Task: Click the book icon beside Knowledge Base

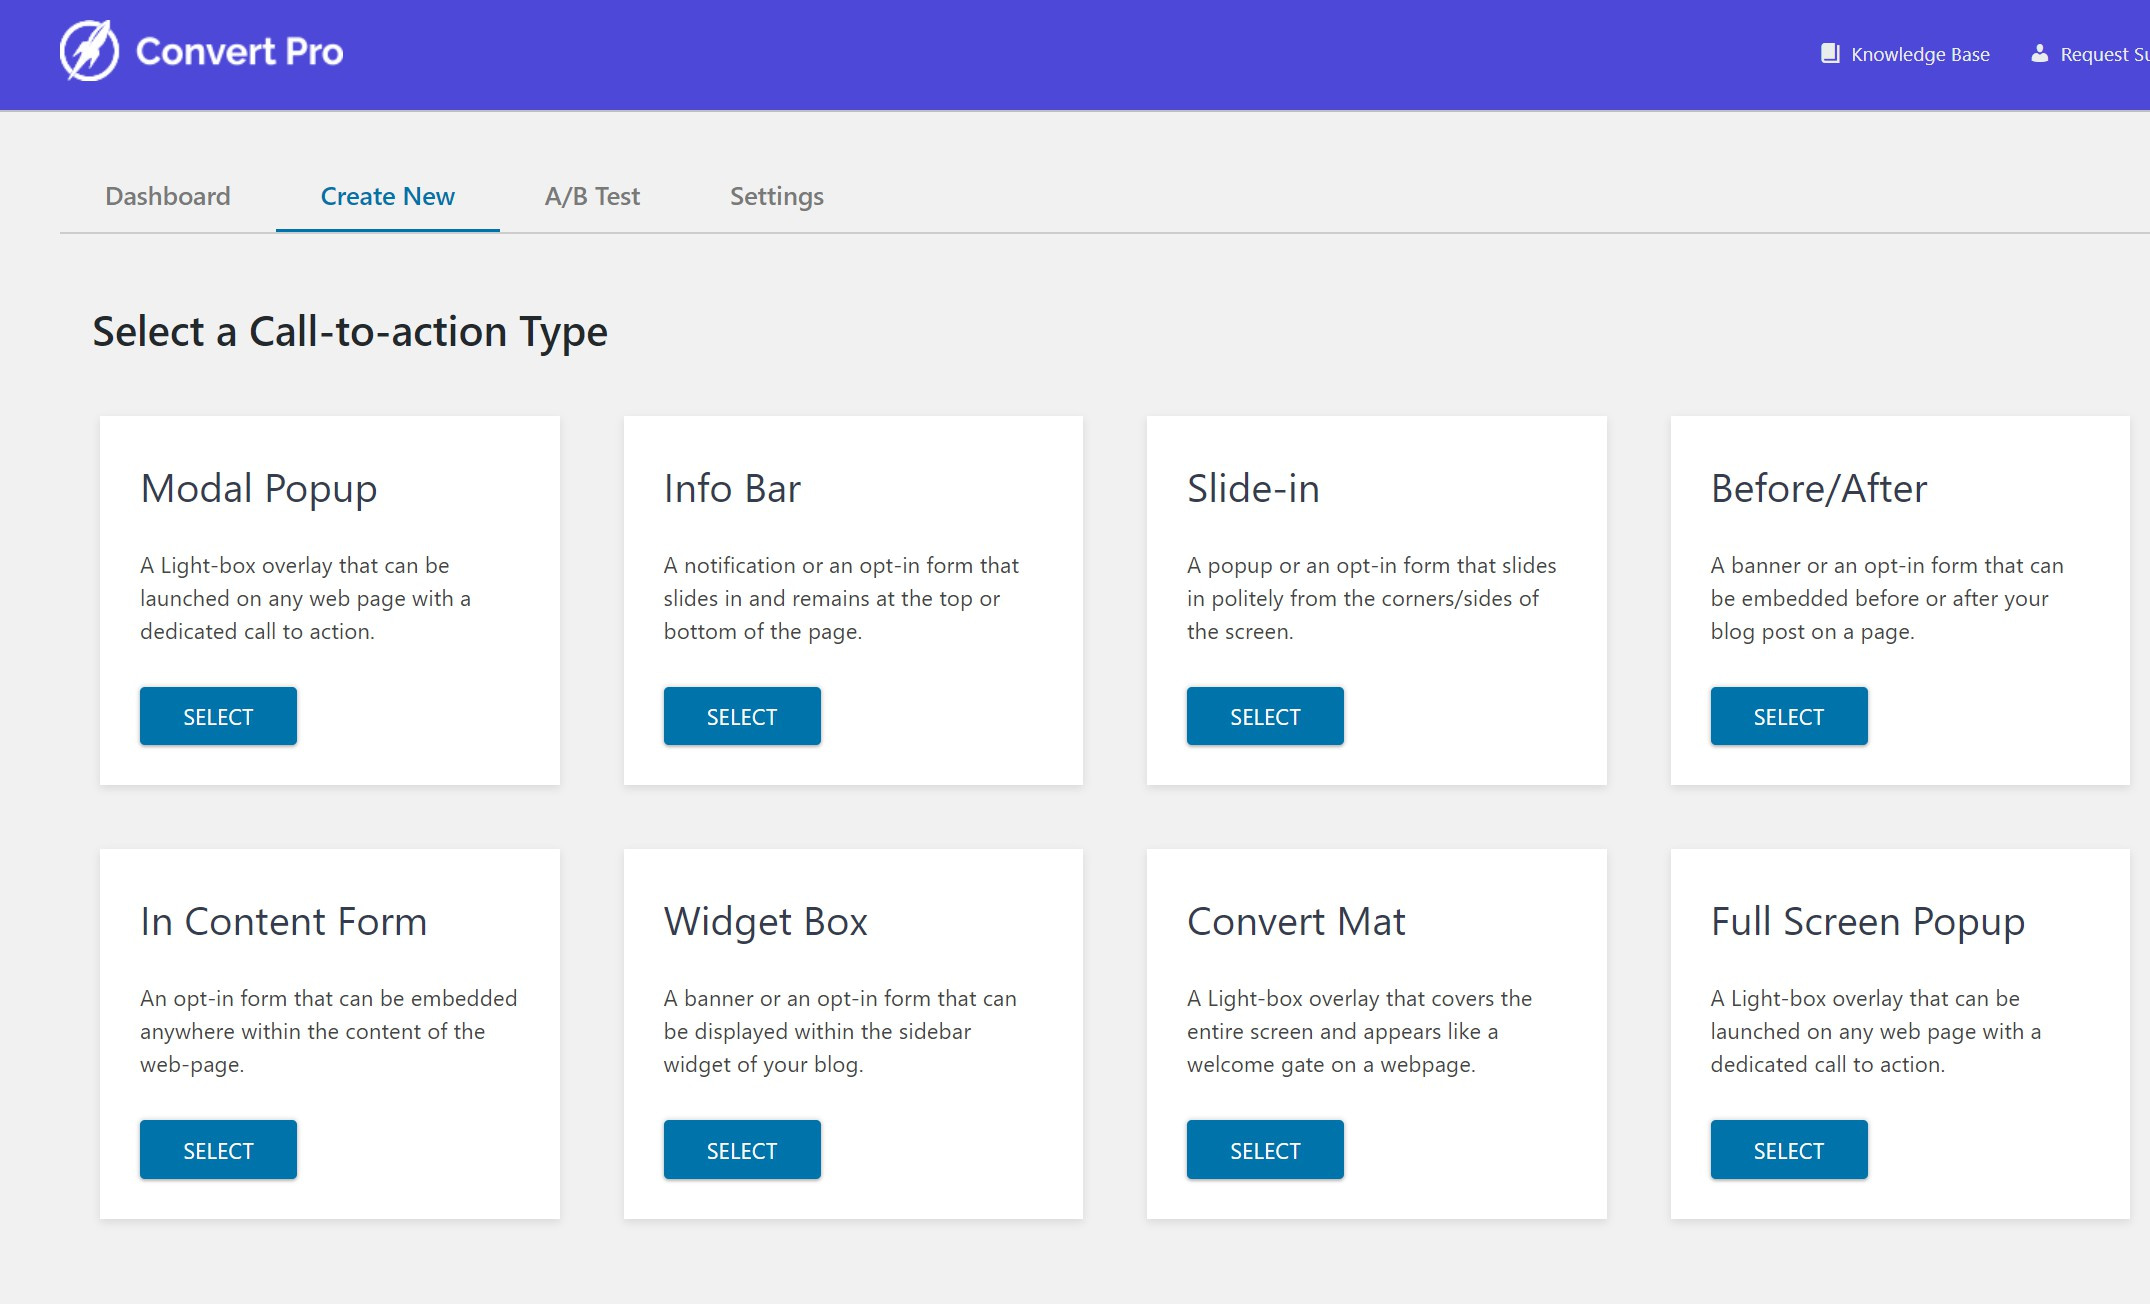Action: 1830,53
